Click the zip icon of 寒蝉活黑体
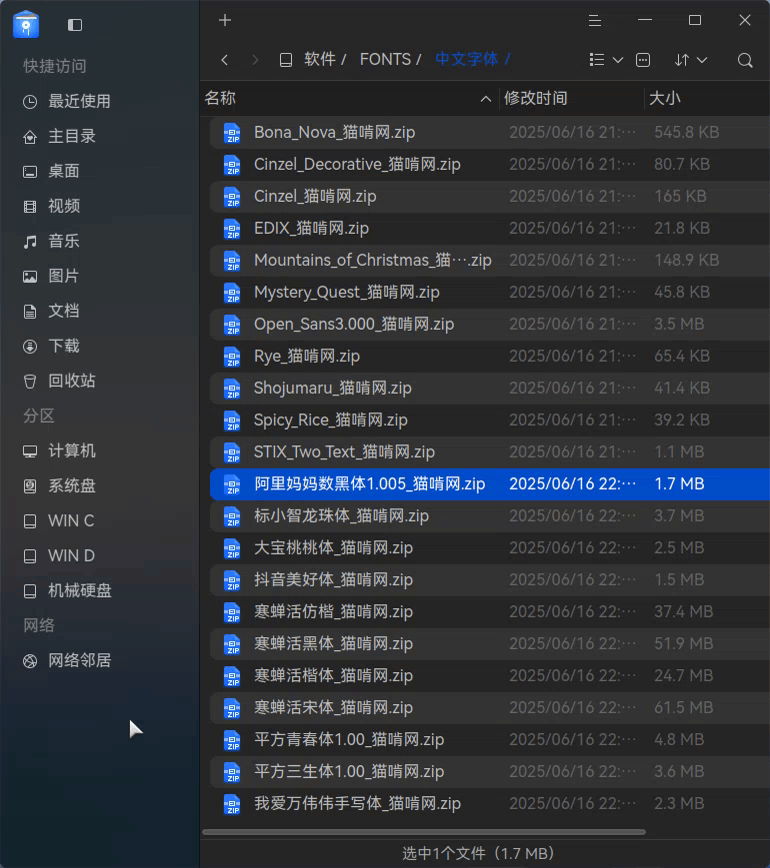The image size is (770, 868). coord(232,644)
